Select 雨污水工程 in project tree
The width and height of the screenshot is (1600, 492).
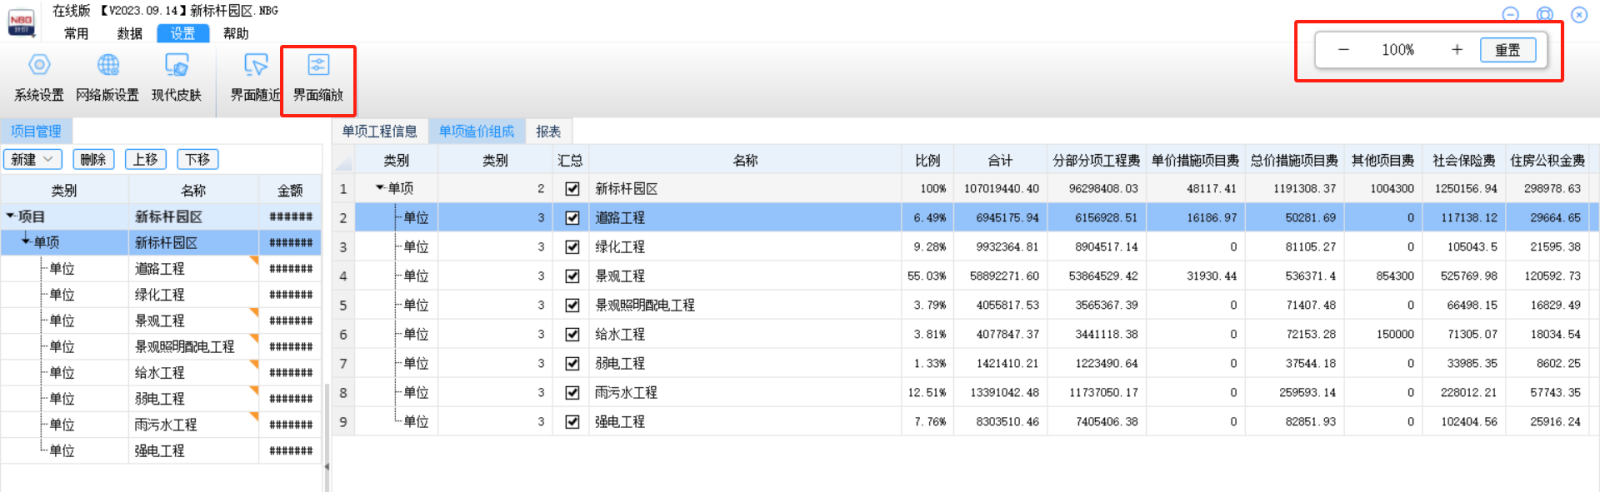tap(166, 425)
